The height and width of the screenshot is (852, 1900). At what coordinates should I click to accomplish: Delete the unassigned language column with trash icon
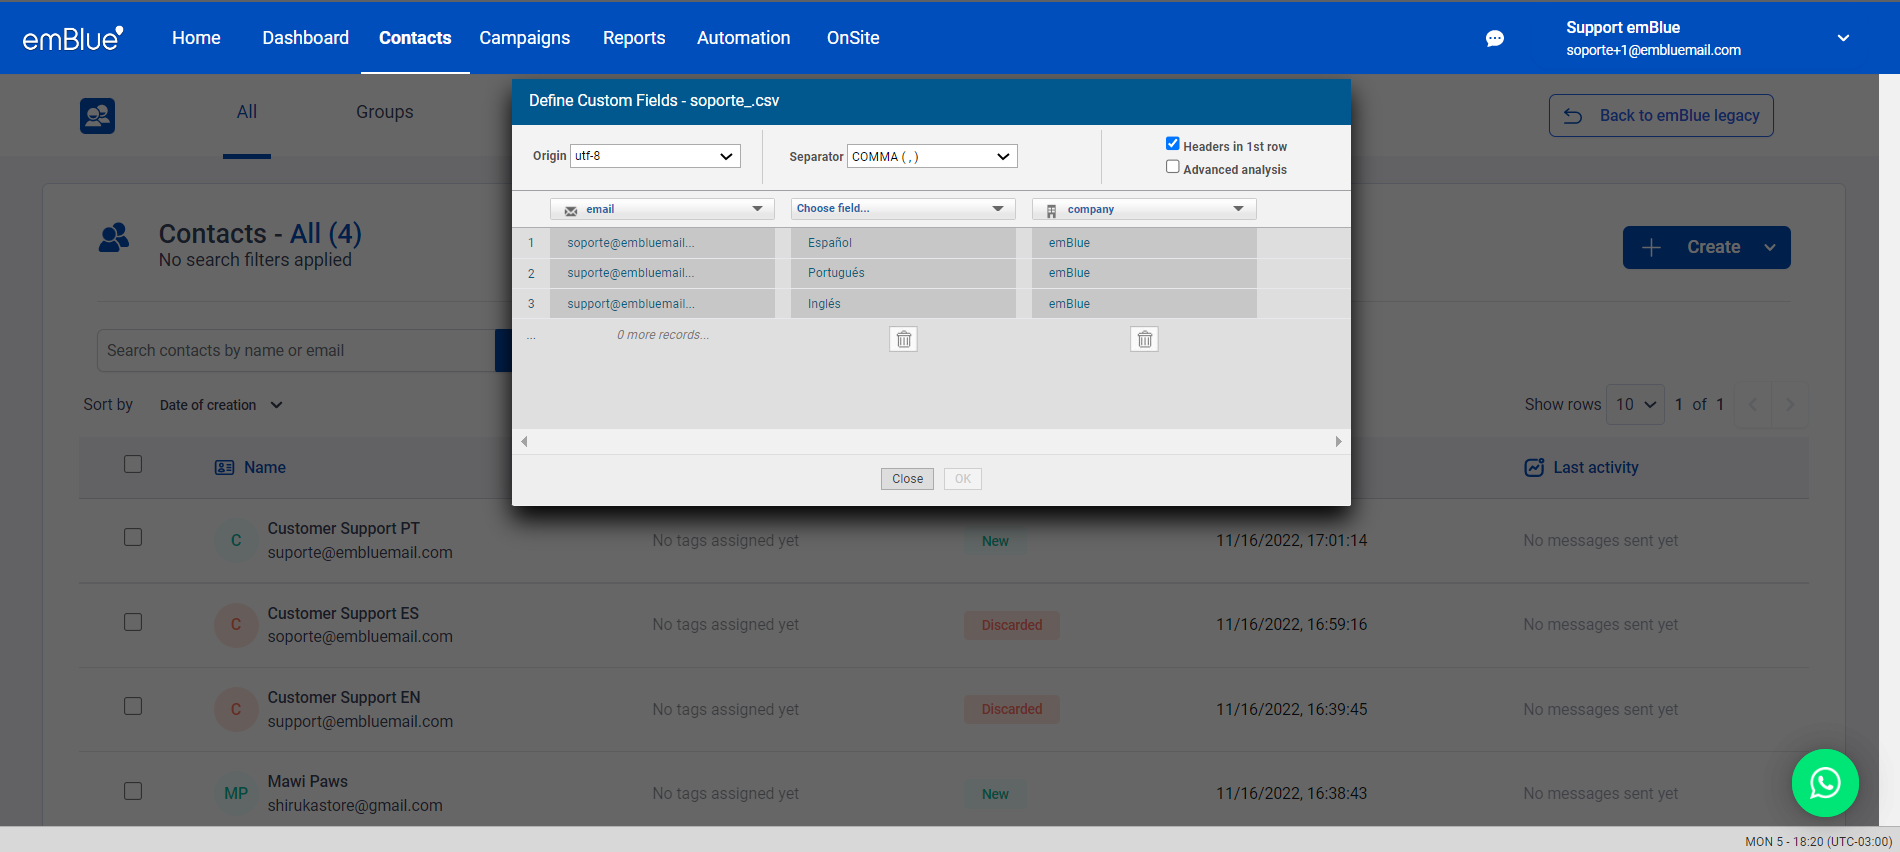point(903,340)
